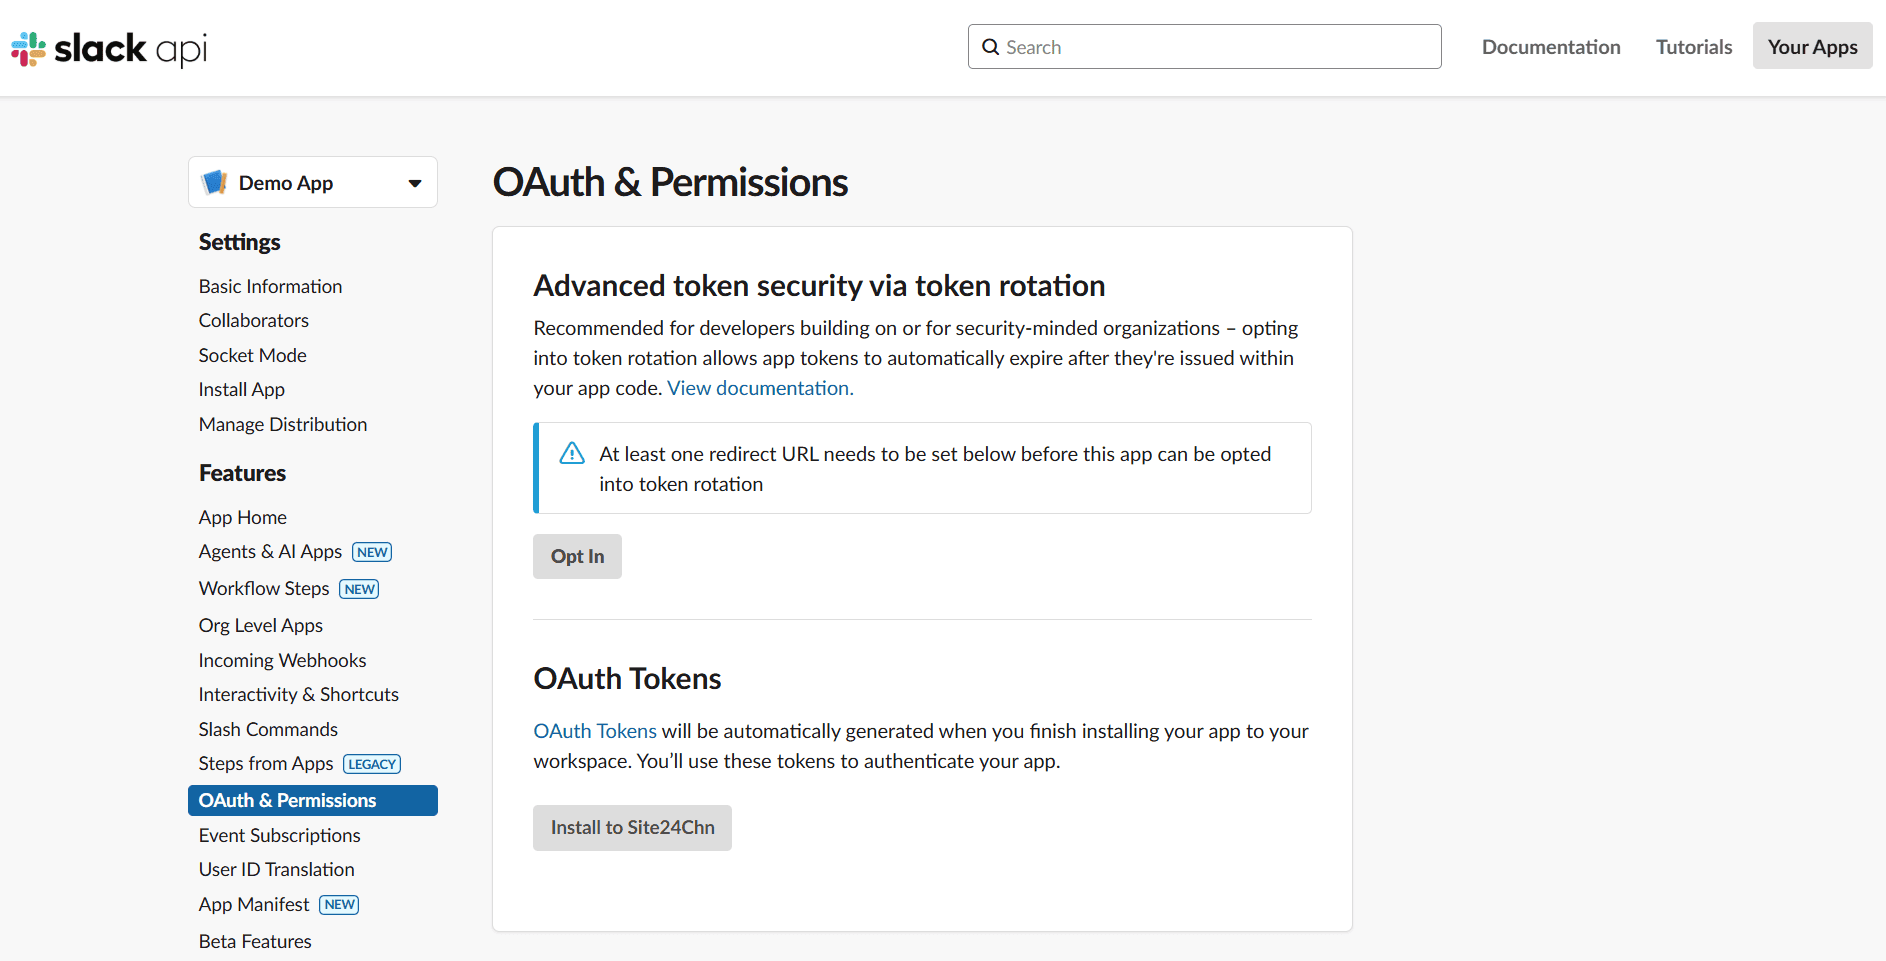Open View documentation link
Viewport: 1886px width, 961px height.
click(x=759, y=388)
